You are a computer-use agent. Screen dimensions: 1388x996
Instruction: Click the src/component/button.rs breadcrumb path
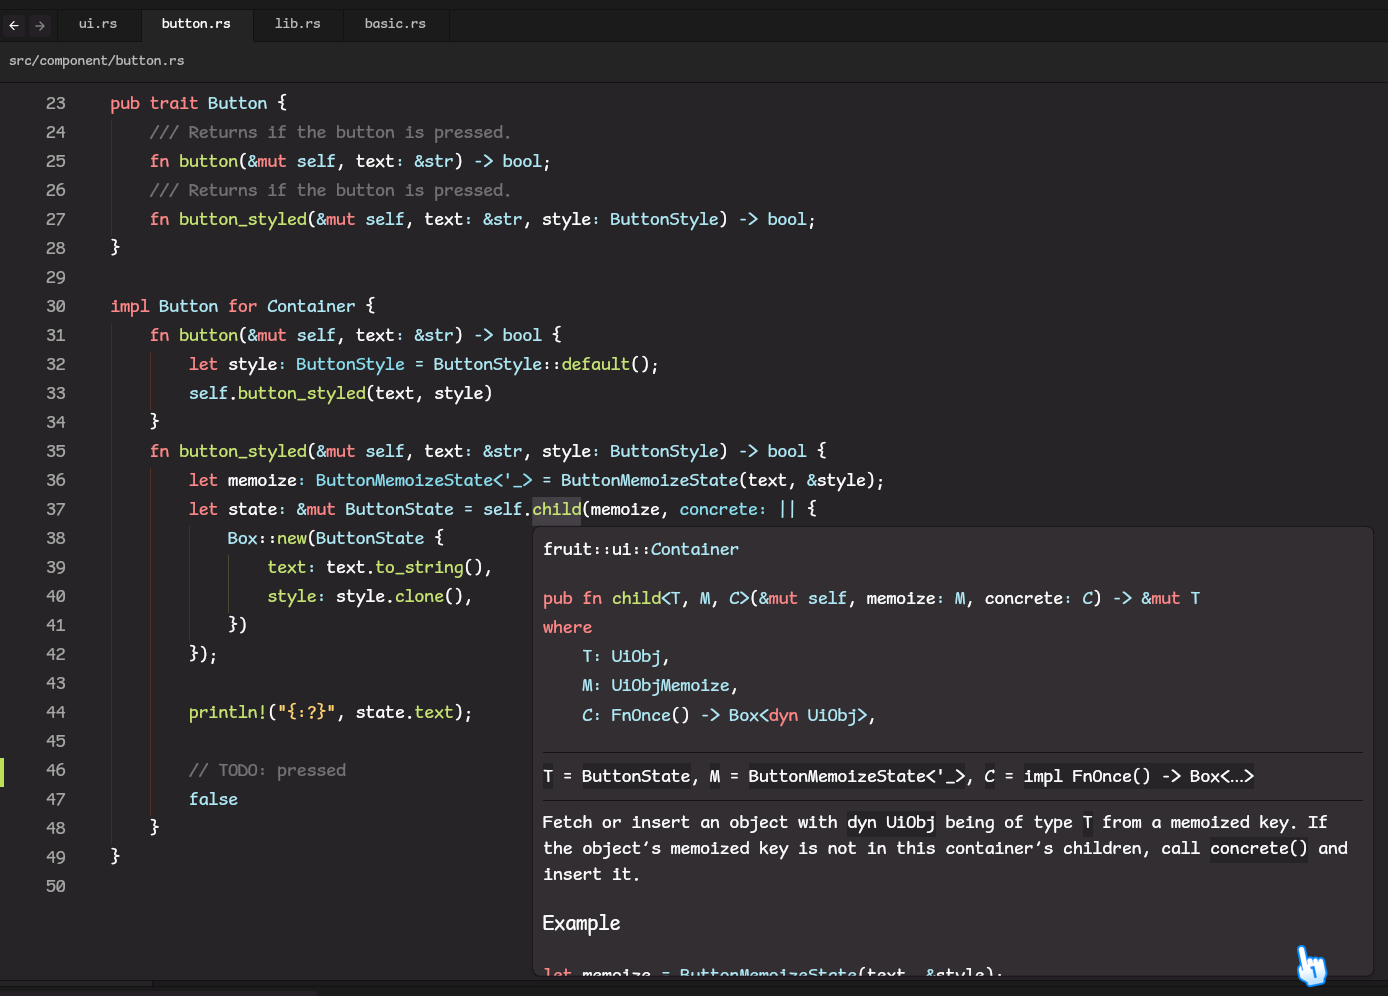point(96,61)
